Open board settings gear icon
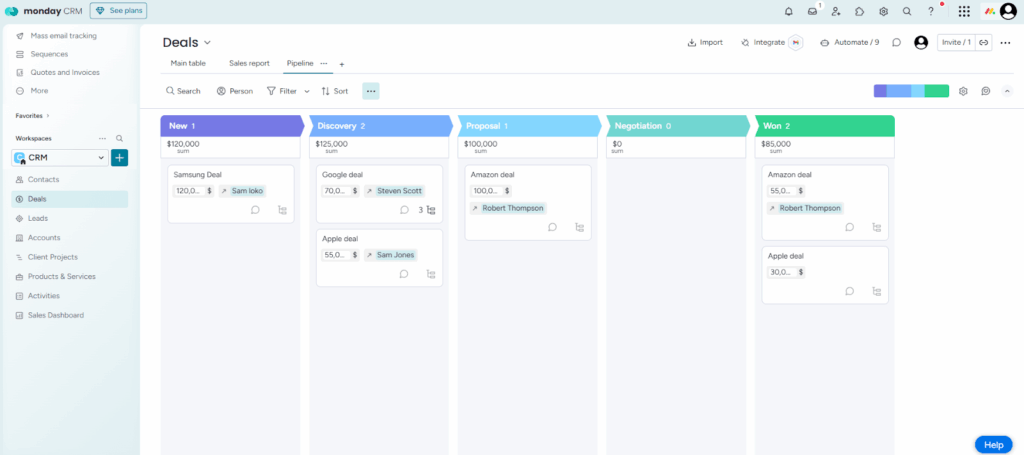The image size is (1024, 455). [963, 91]
